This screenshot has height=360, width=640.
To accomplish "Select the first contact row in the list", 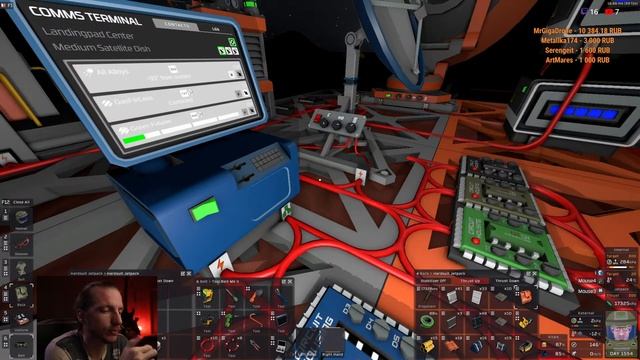I will click(159, 75).
